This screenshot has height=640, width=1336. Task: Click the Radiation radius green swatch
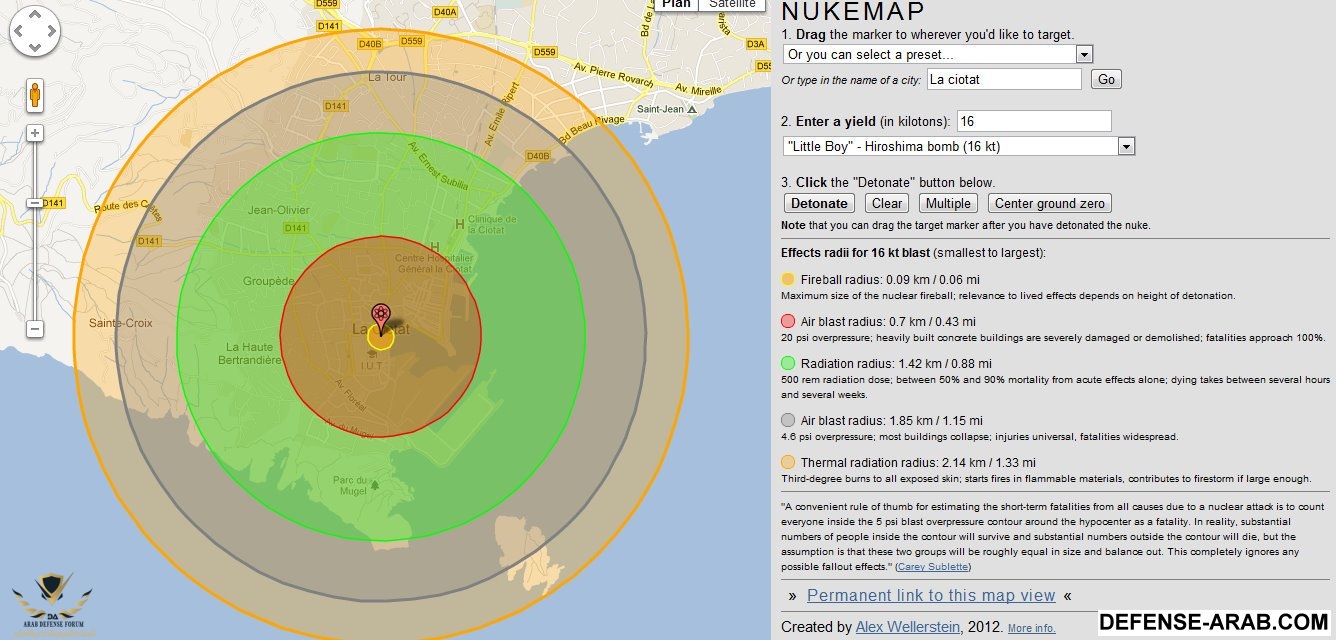point(788,363)
